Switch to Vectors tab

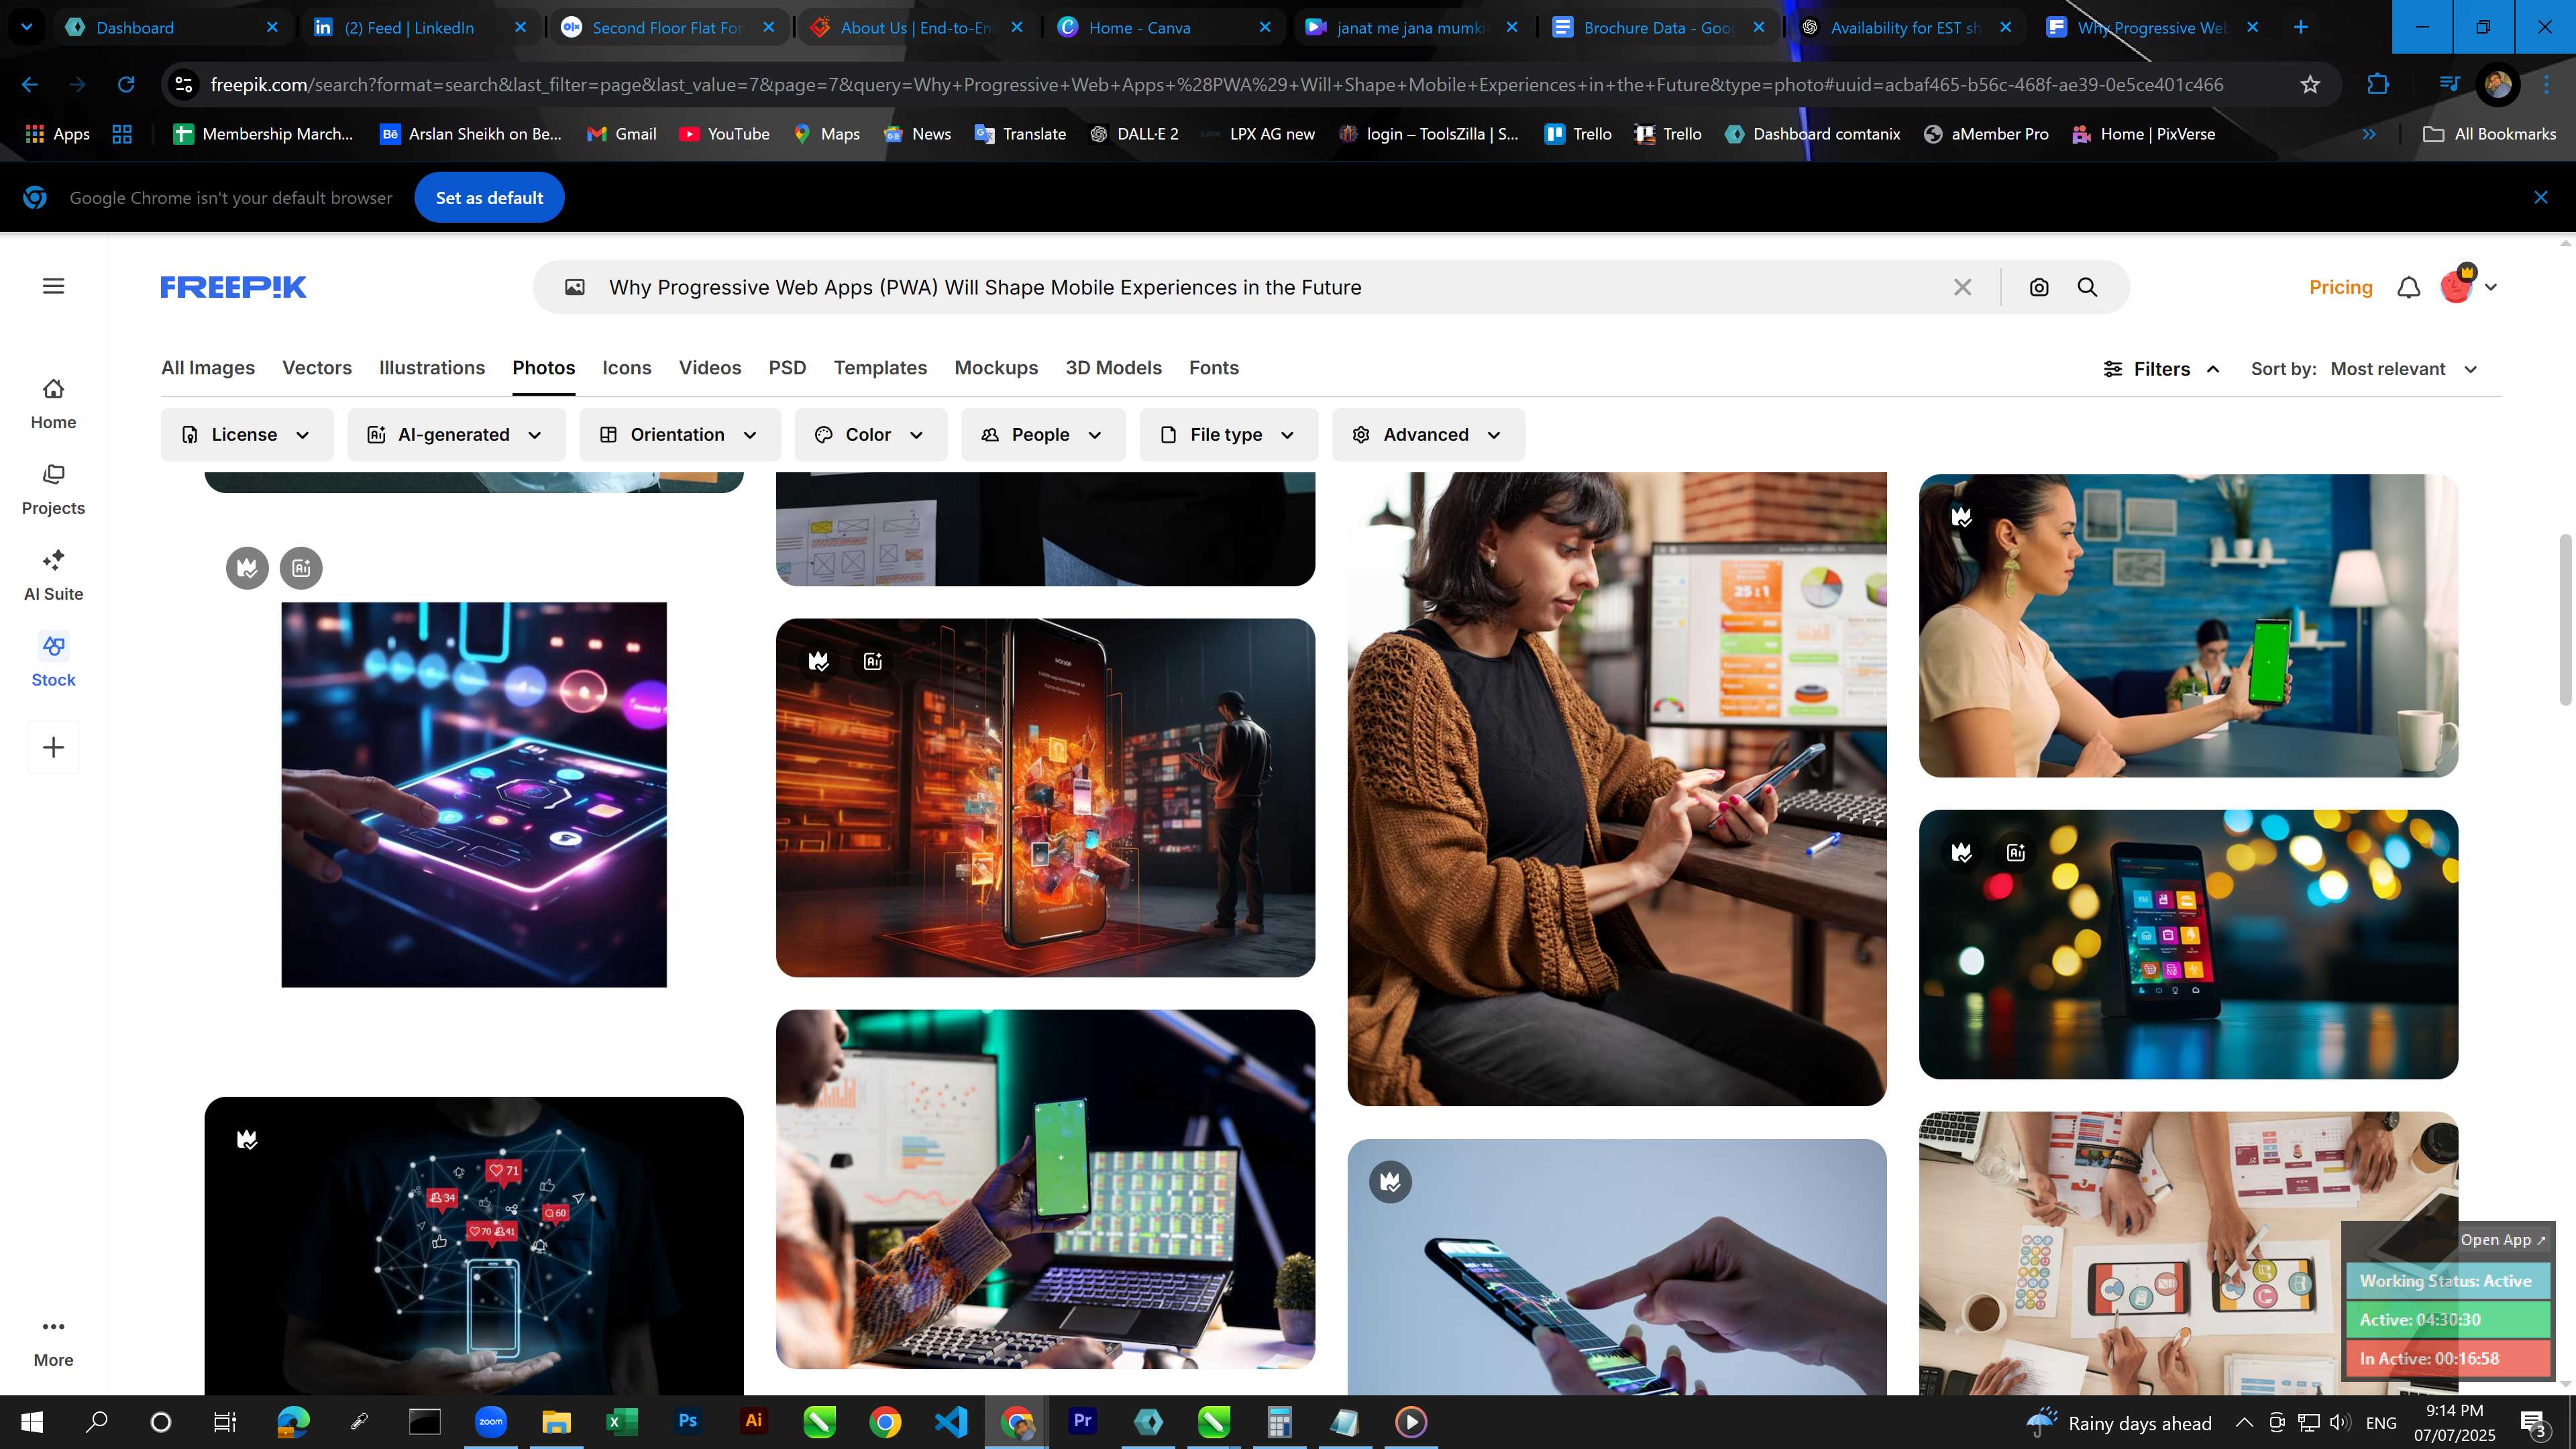coord(317,367)
